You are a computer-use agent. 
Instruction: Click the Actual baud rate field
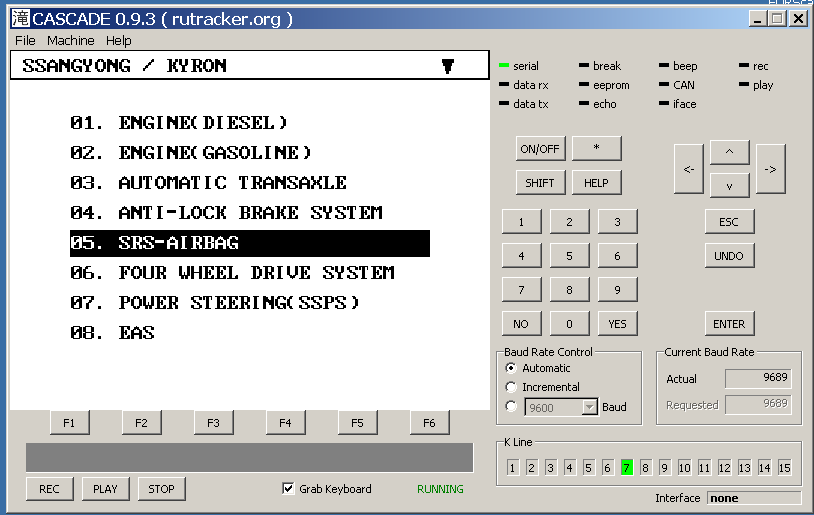point(758,378)
